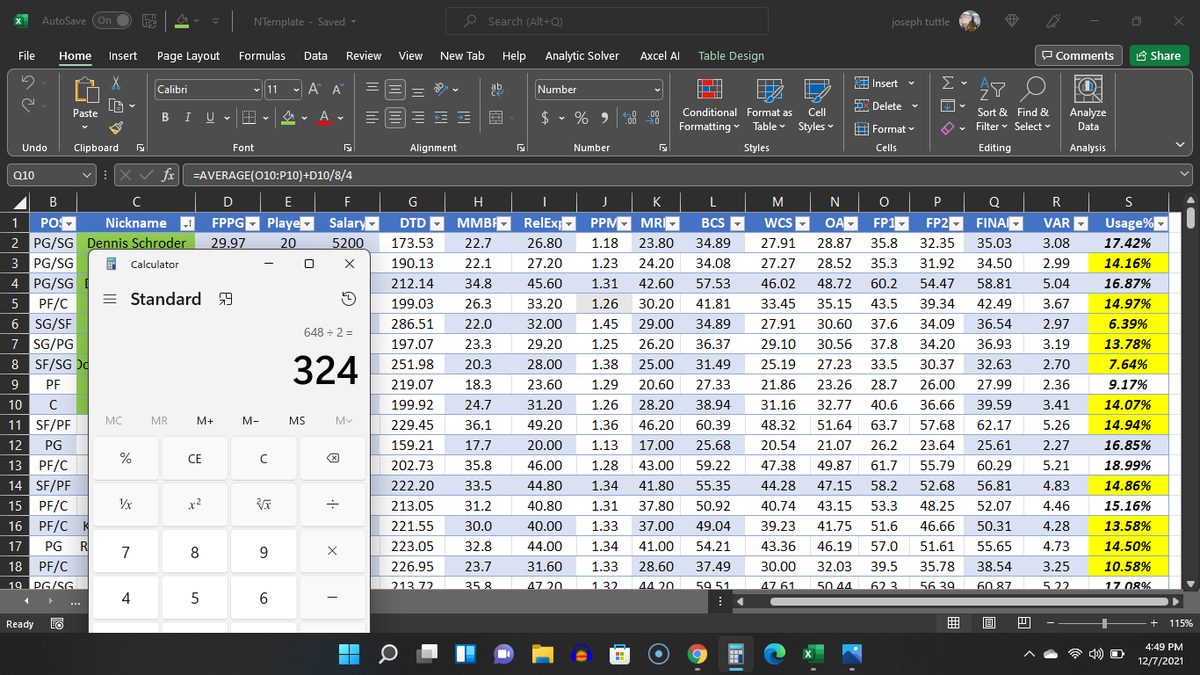Open the Nickname column filter dropdown
Screen dimensions: 1200x675
[x=189, y=222]
